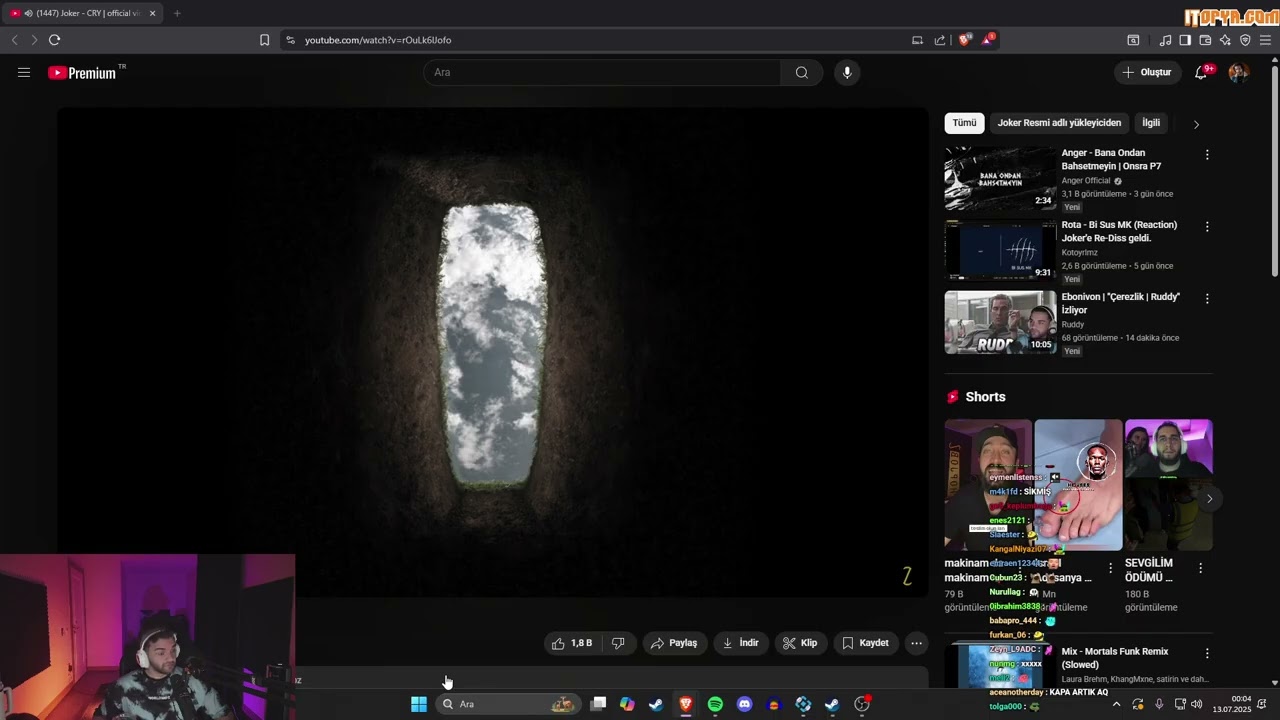Switch to the Joker CRY browser tab
This screenshot has width=1280, height=720.
pyautogui.click(x=83, y=13)
